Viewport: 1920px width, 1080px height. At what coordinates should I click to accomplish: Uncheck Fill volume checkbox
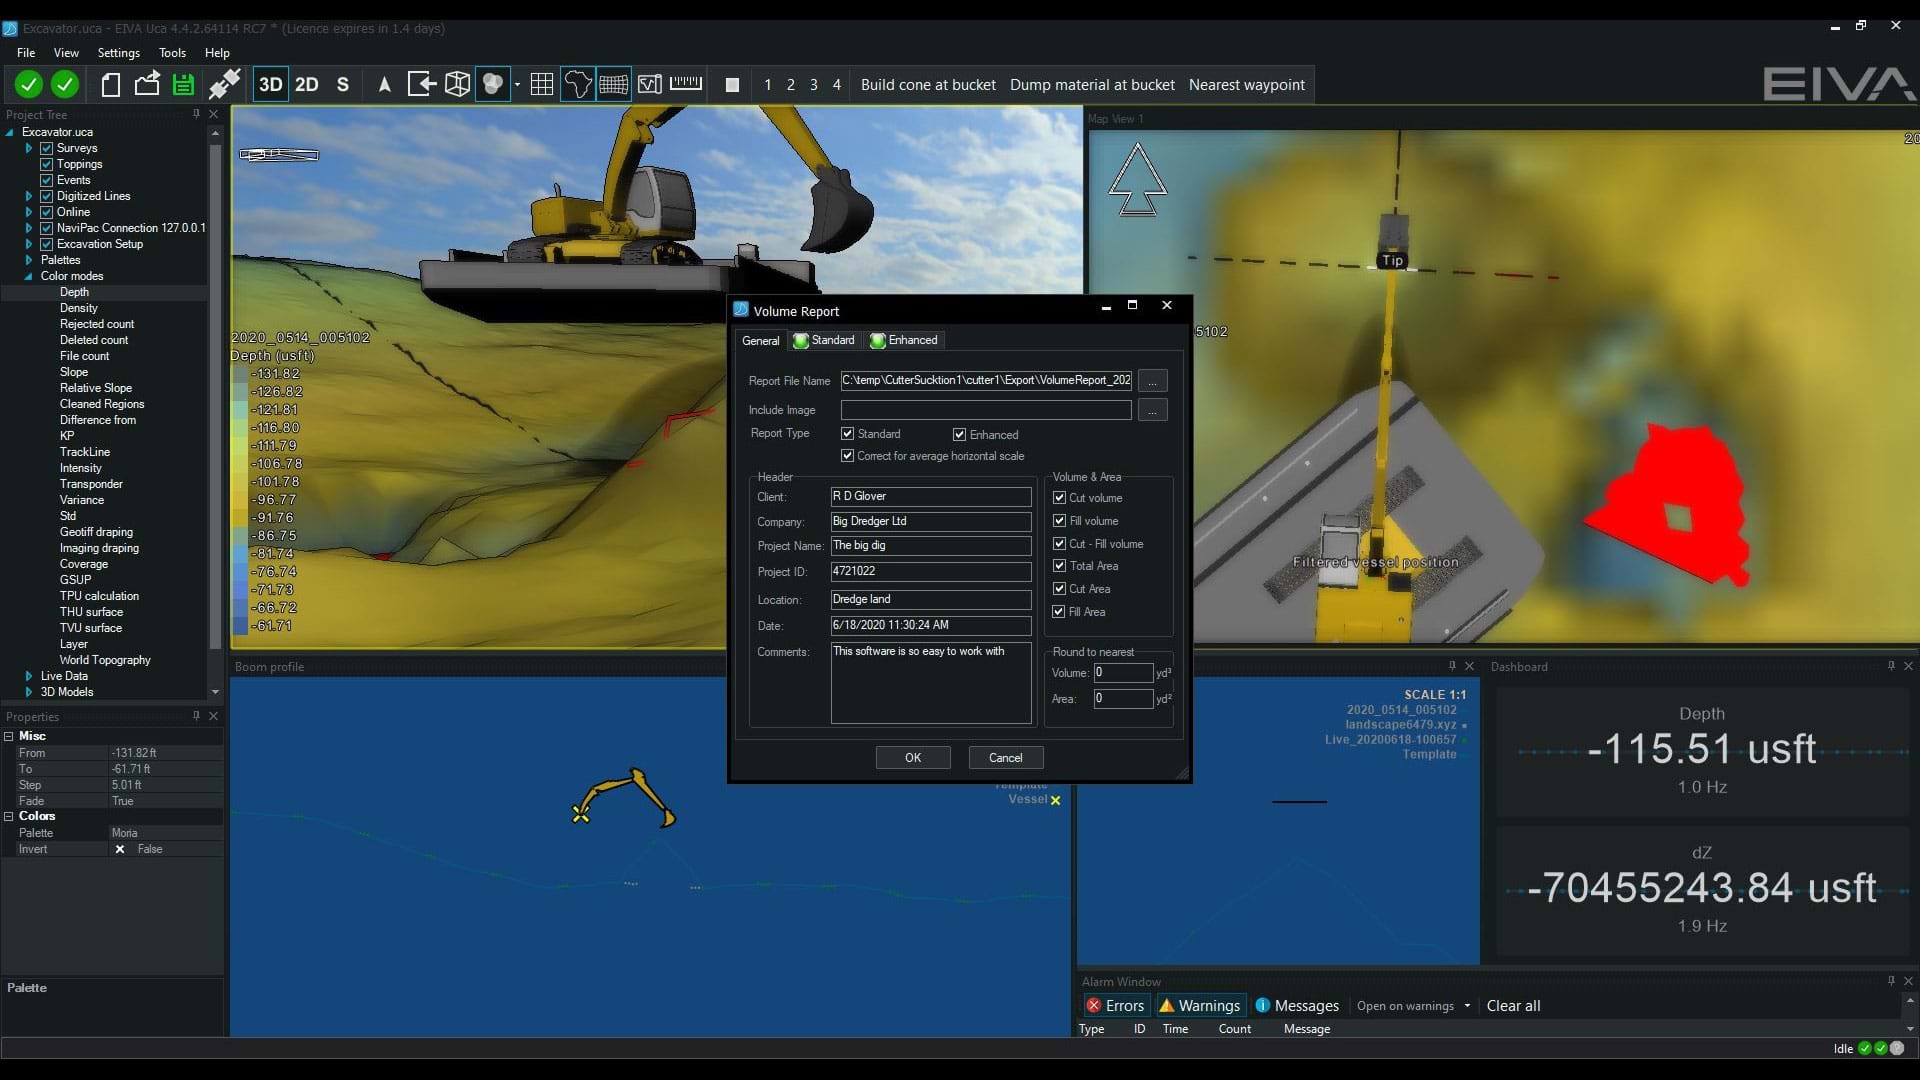click(1059, 521)
